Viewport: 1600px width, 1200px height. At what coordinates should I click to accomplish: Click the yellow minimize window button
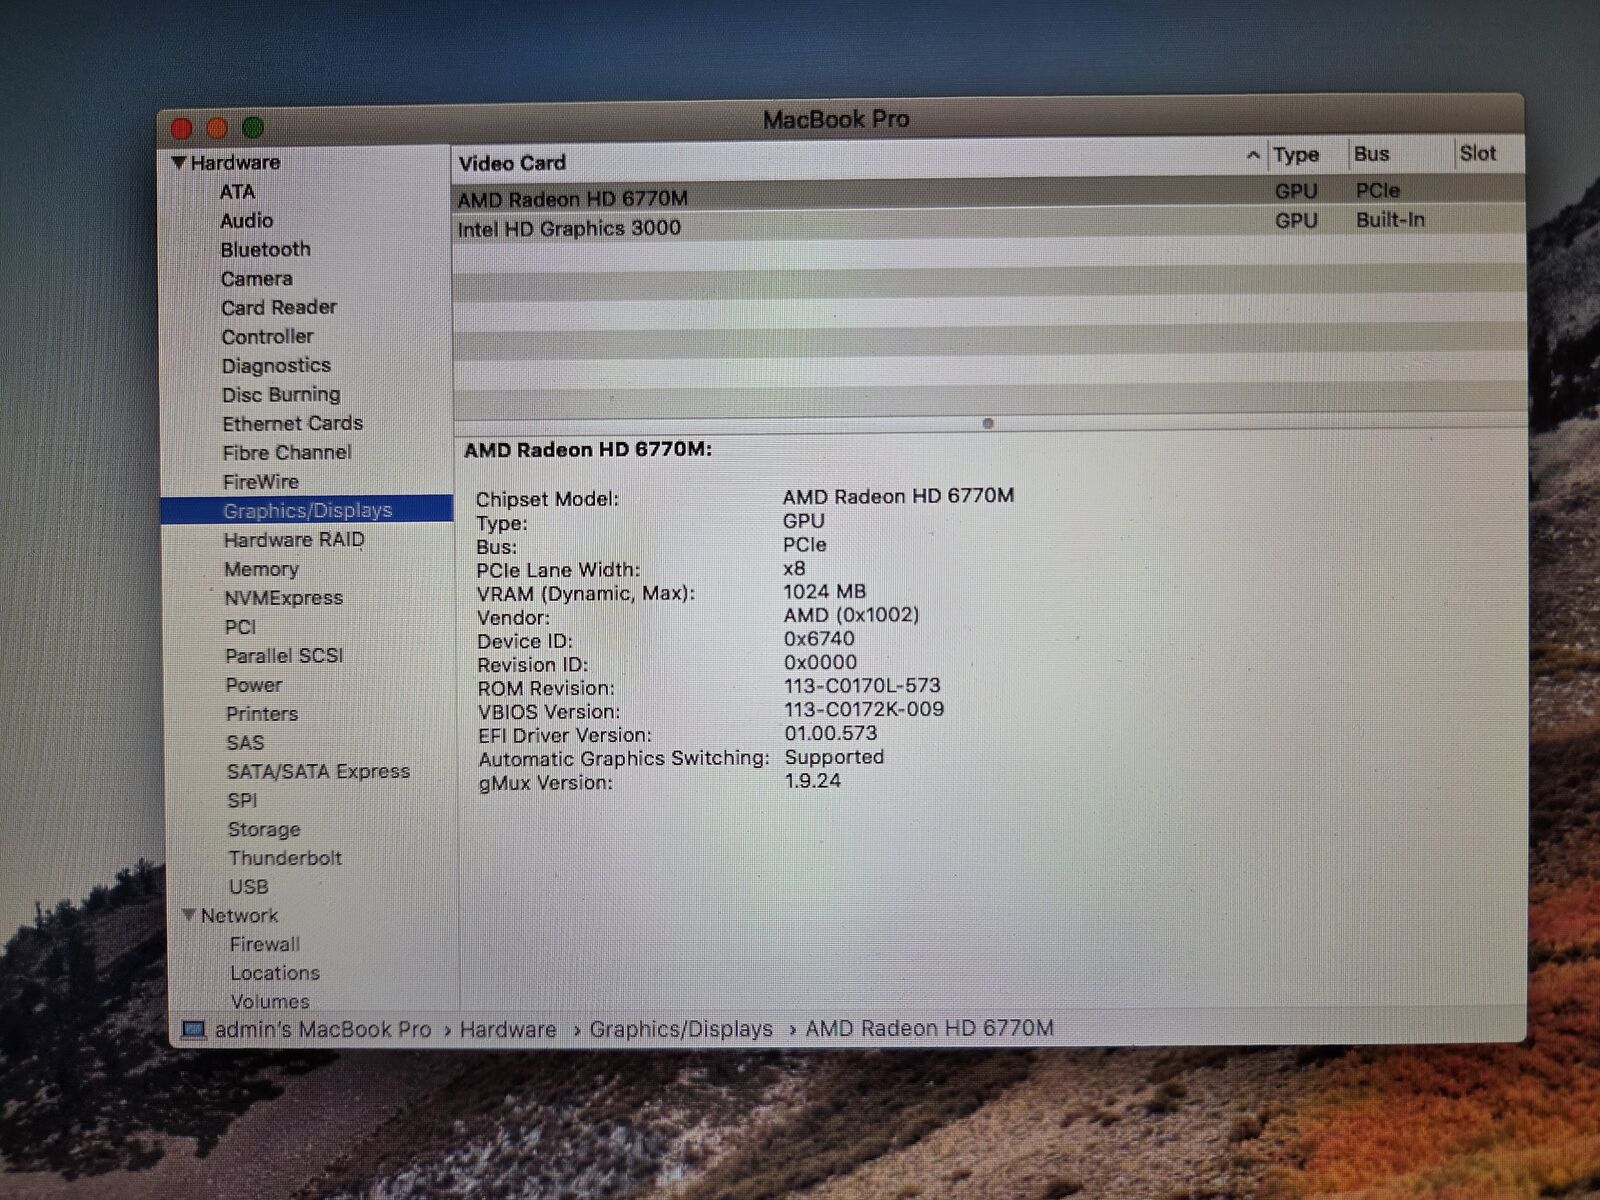217,128
